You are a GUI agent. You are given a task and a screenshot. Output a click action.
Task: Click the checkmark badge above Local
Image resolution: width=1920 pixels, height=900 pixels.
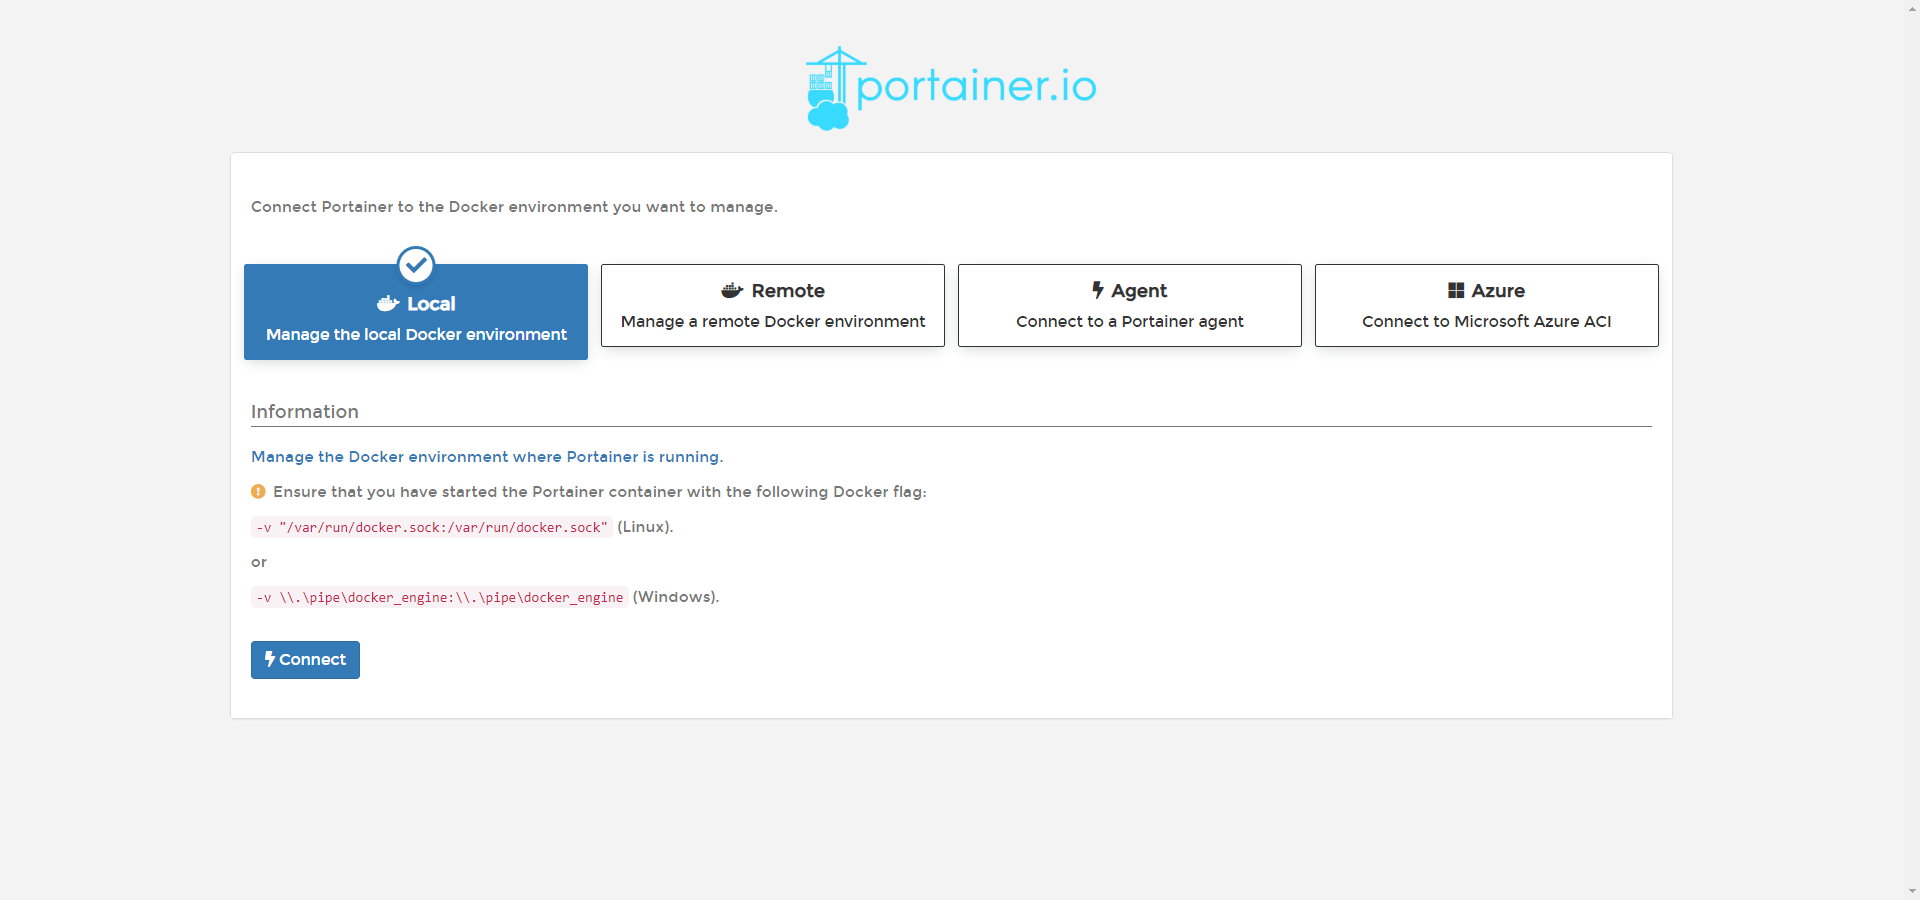pyautogui.click(x=416, y=265)
